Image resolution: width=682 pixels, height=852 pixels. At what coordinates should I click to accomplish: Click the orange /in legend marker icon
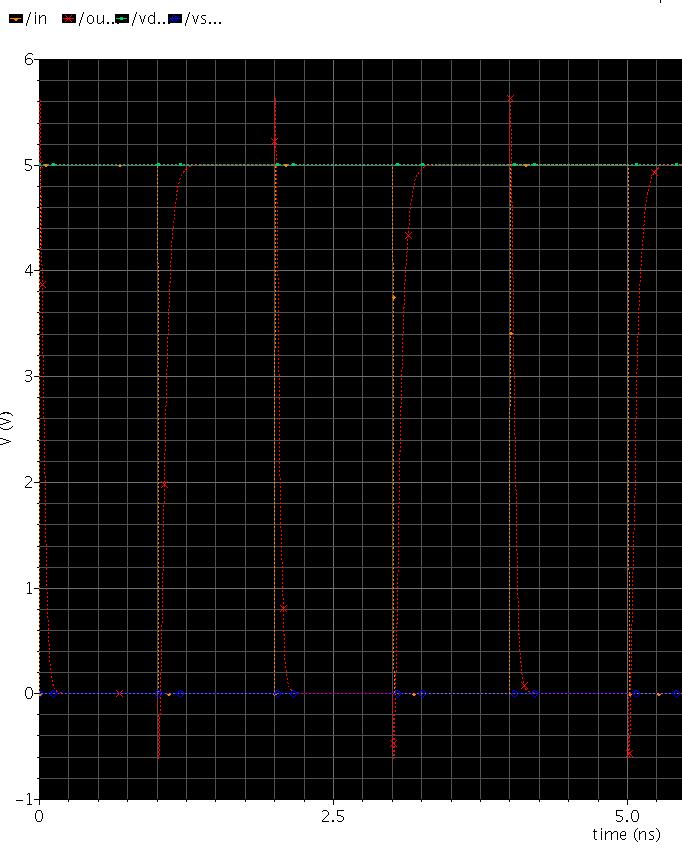tap(15, 18)
